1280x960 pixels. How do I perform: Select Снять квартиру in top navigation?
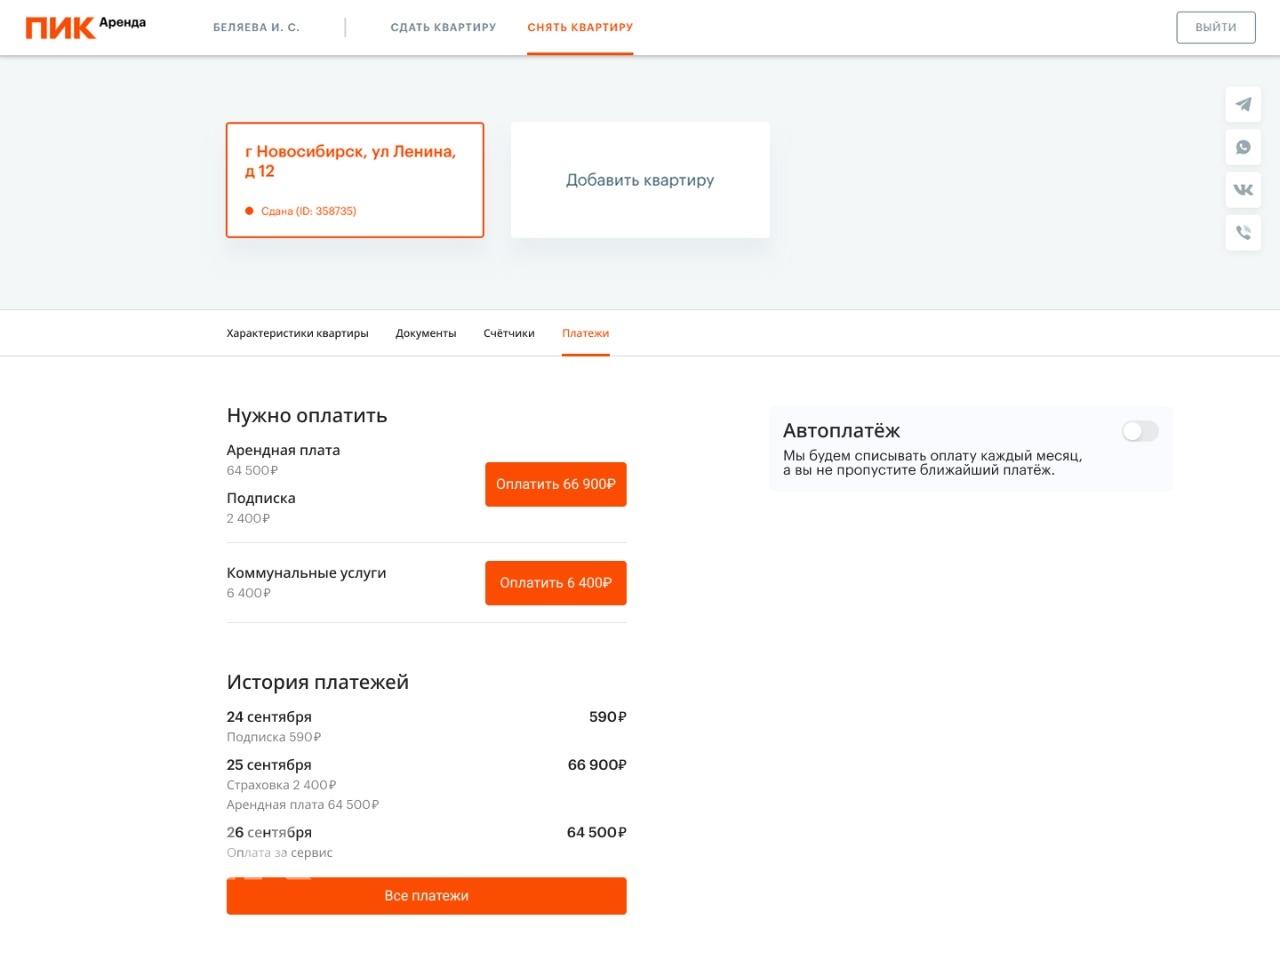click(580, 28)
